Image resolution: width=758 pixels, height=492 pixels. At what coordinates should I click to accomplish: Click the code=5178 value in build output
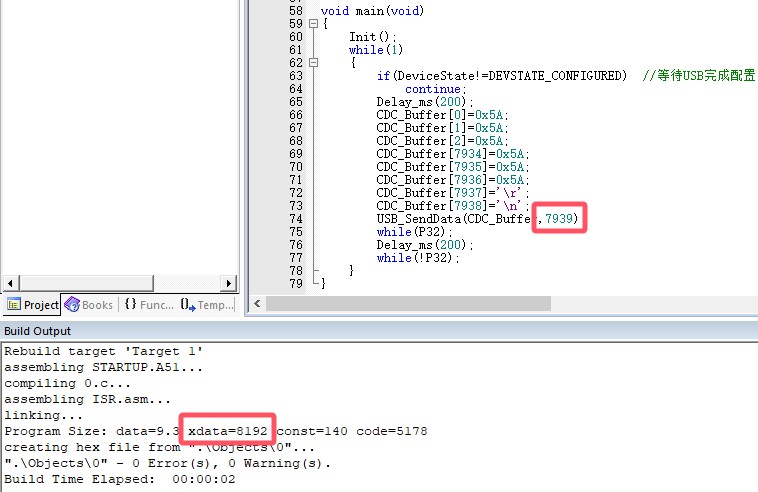[x=392, y=431]
